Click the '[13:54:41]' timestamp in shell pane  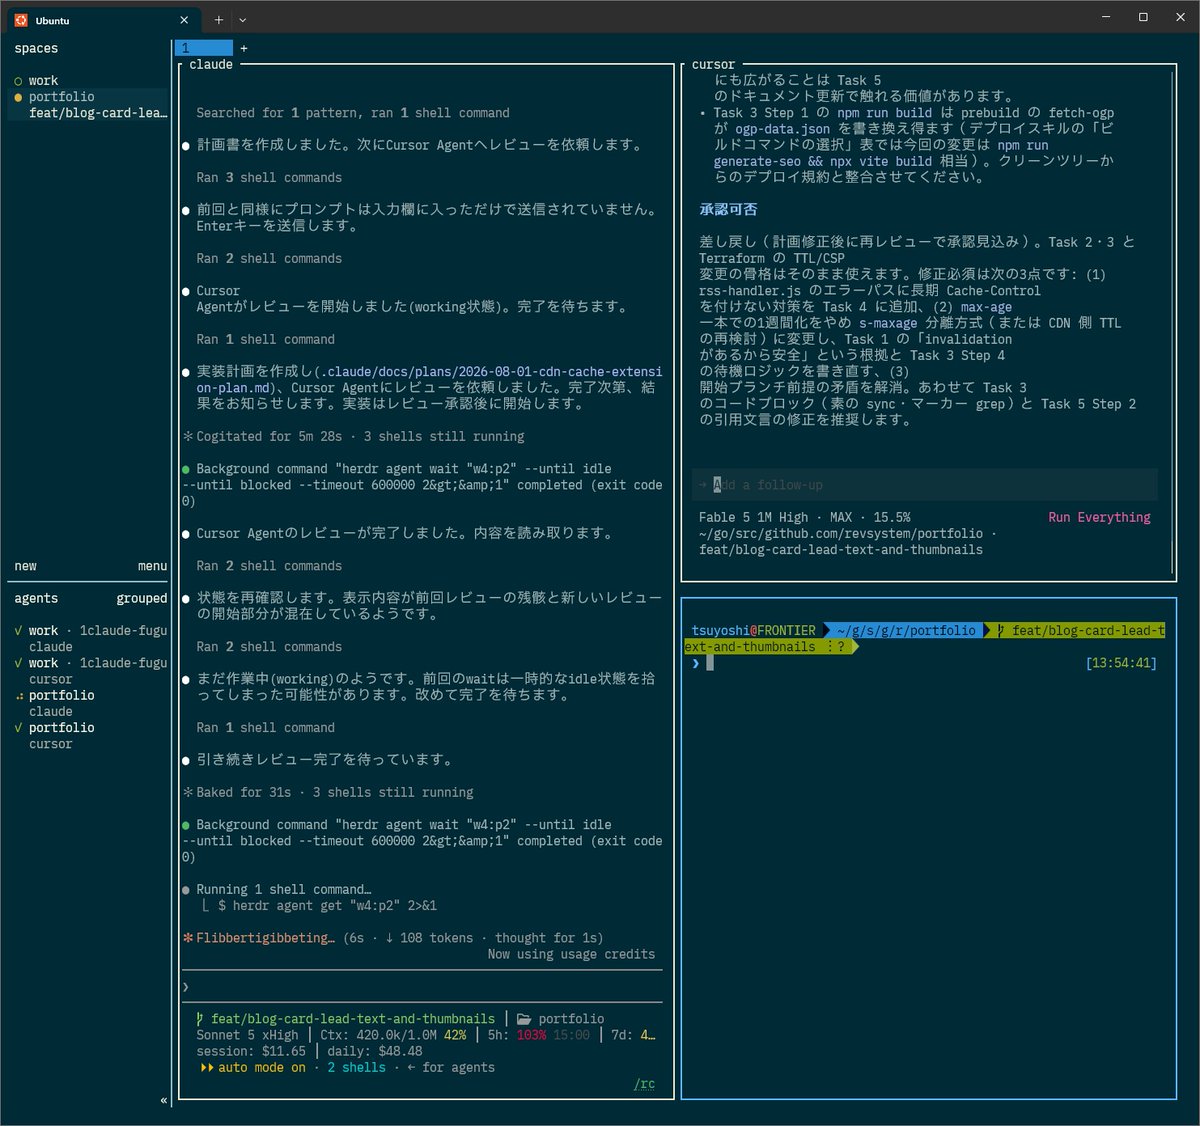(1120, 663)
